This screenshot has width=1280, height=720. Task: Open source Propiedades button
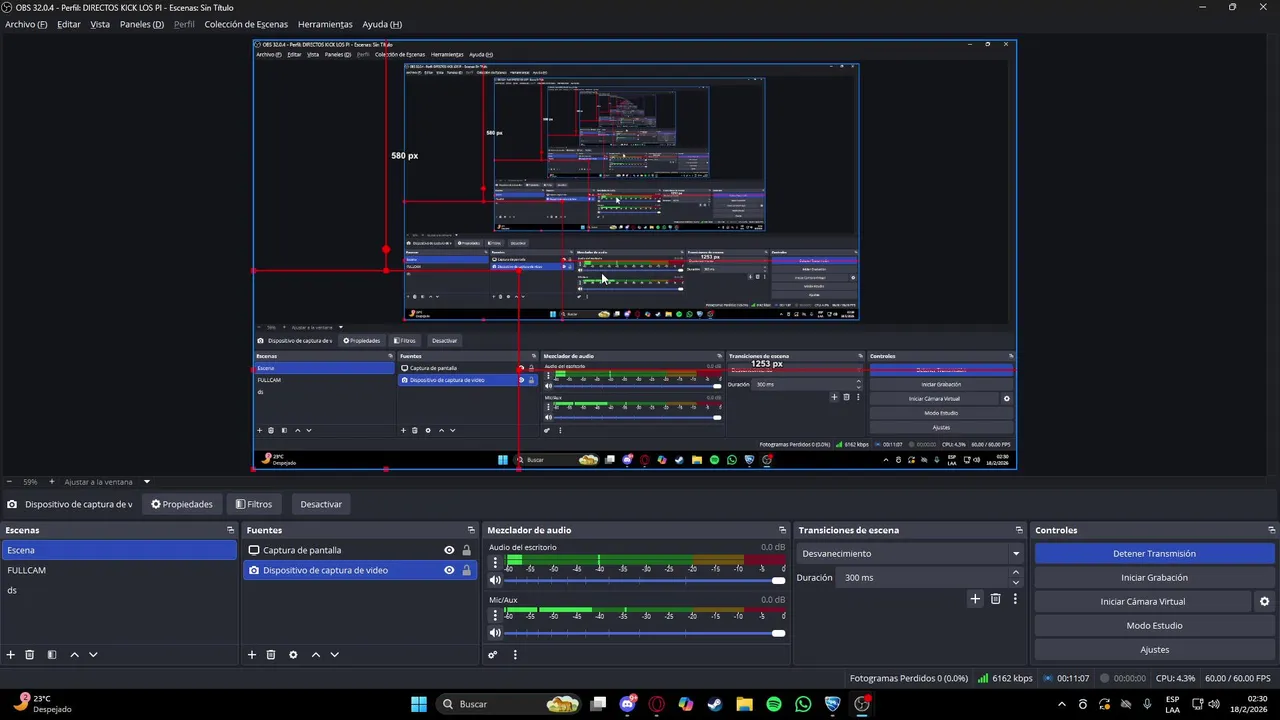point(181,504)
